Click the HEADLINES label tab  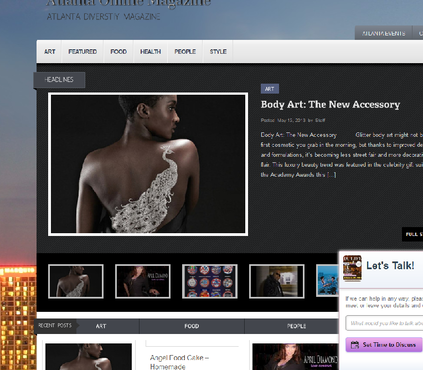pos(59,80)
